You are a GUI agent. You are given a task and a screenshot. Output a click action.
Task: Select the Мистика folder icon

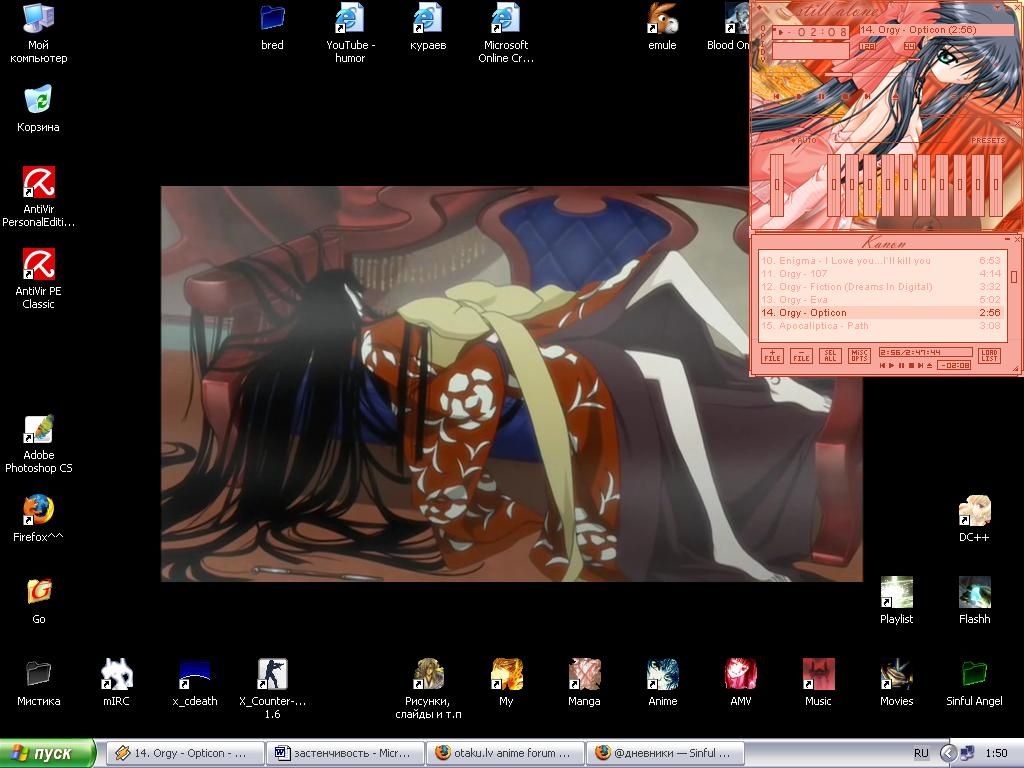coord(39,683)
